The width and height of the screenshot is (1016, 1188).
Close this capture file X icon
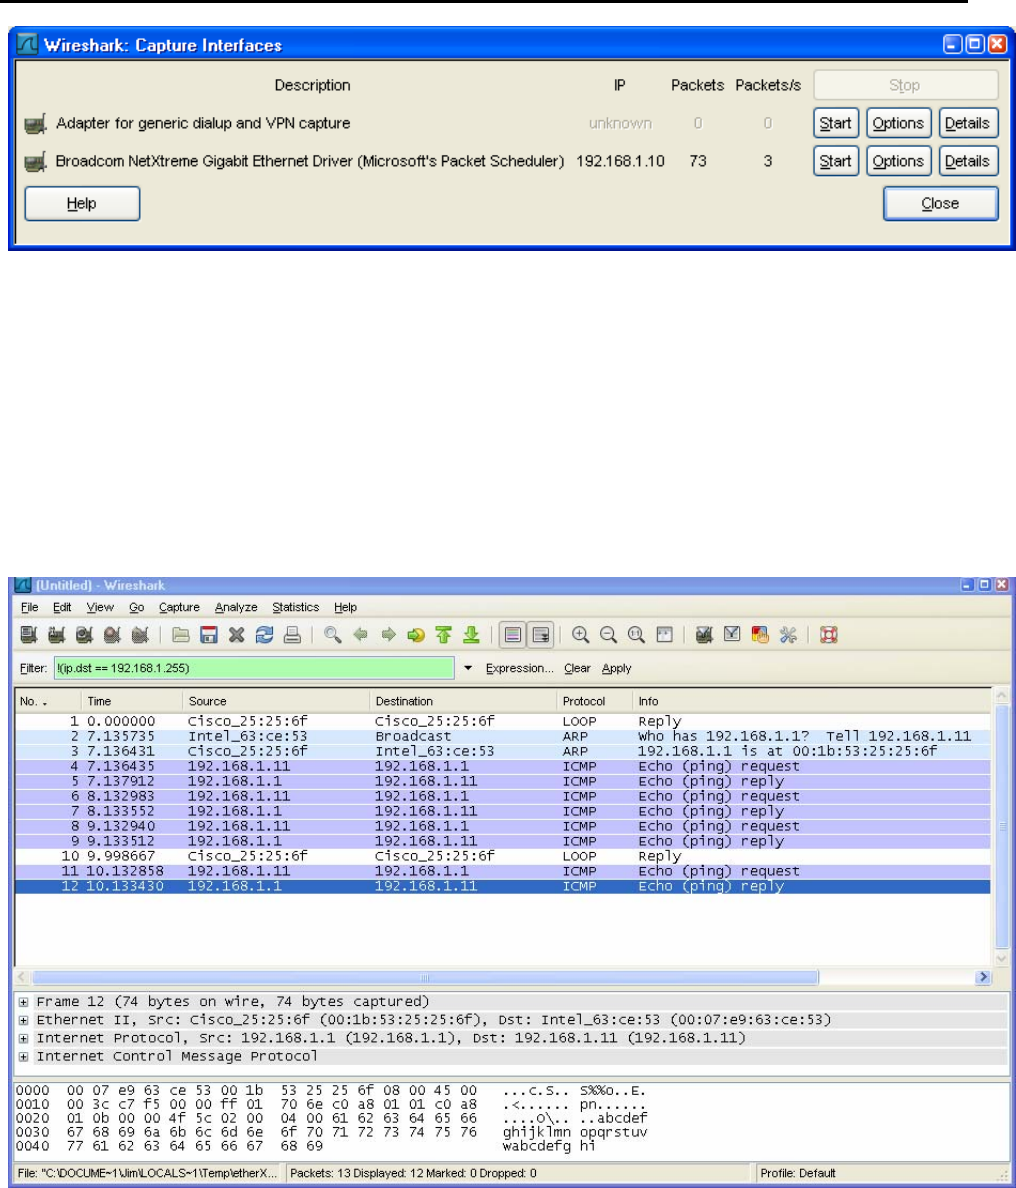236,635
